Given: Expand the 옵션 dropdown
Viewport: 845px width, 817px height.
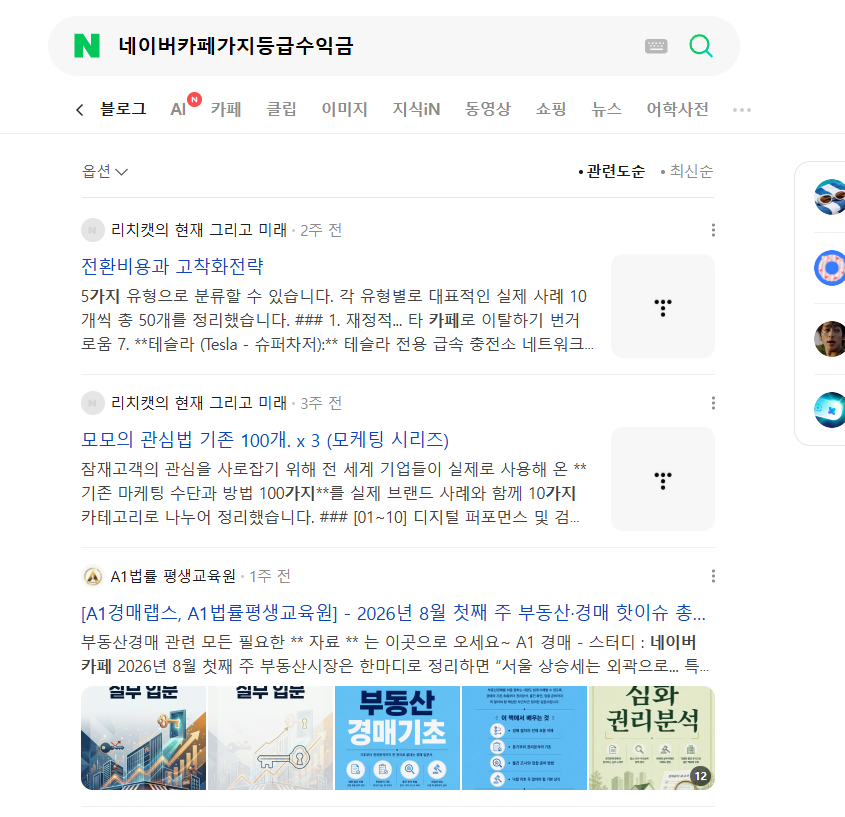Looking at the screenshot, I should pos(105,171).
